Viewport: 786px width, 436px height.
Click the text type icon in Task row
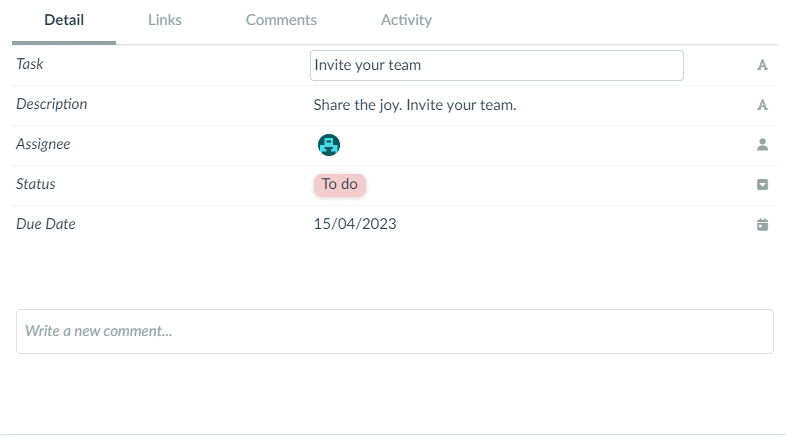pyautogui.click(x=762, y=65)
